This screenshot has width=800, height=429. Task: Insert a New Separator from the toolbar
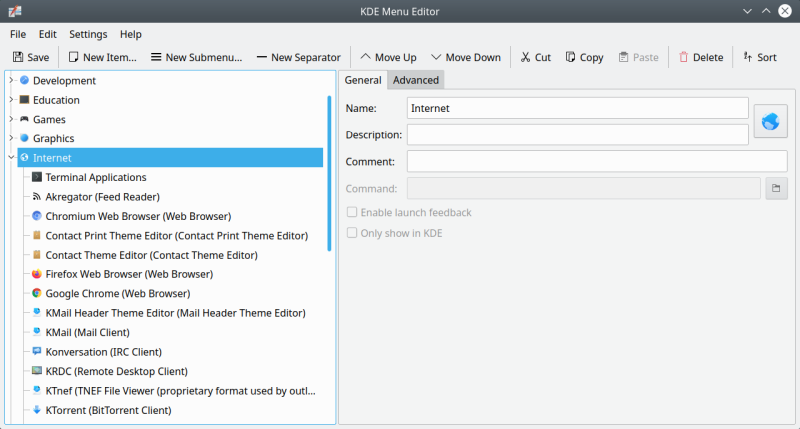(298, 57)
